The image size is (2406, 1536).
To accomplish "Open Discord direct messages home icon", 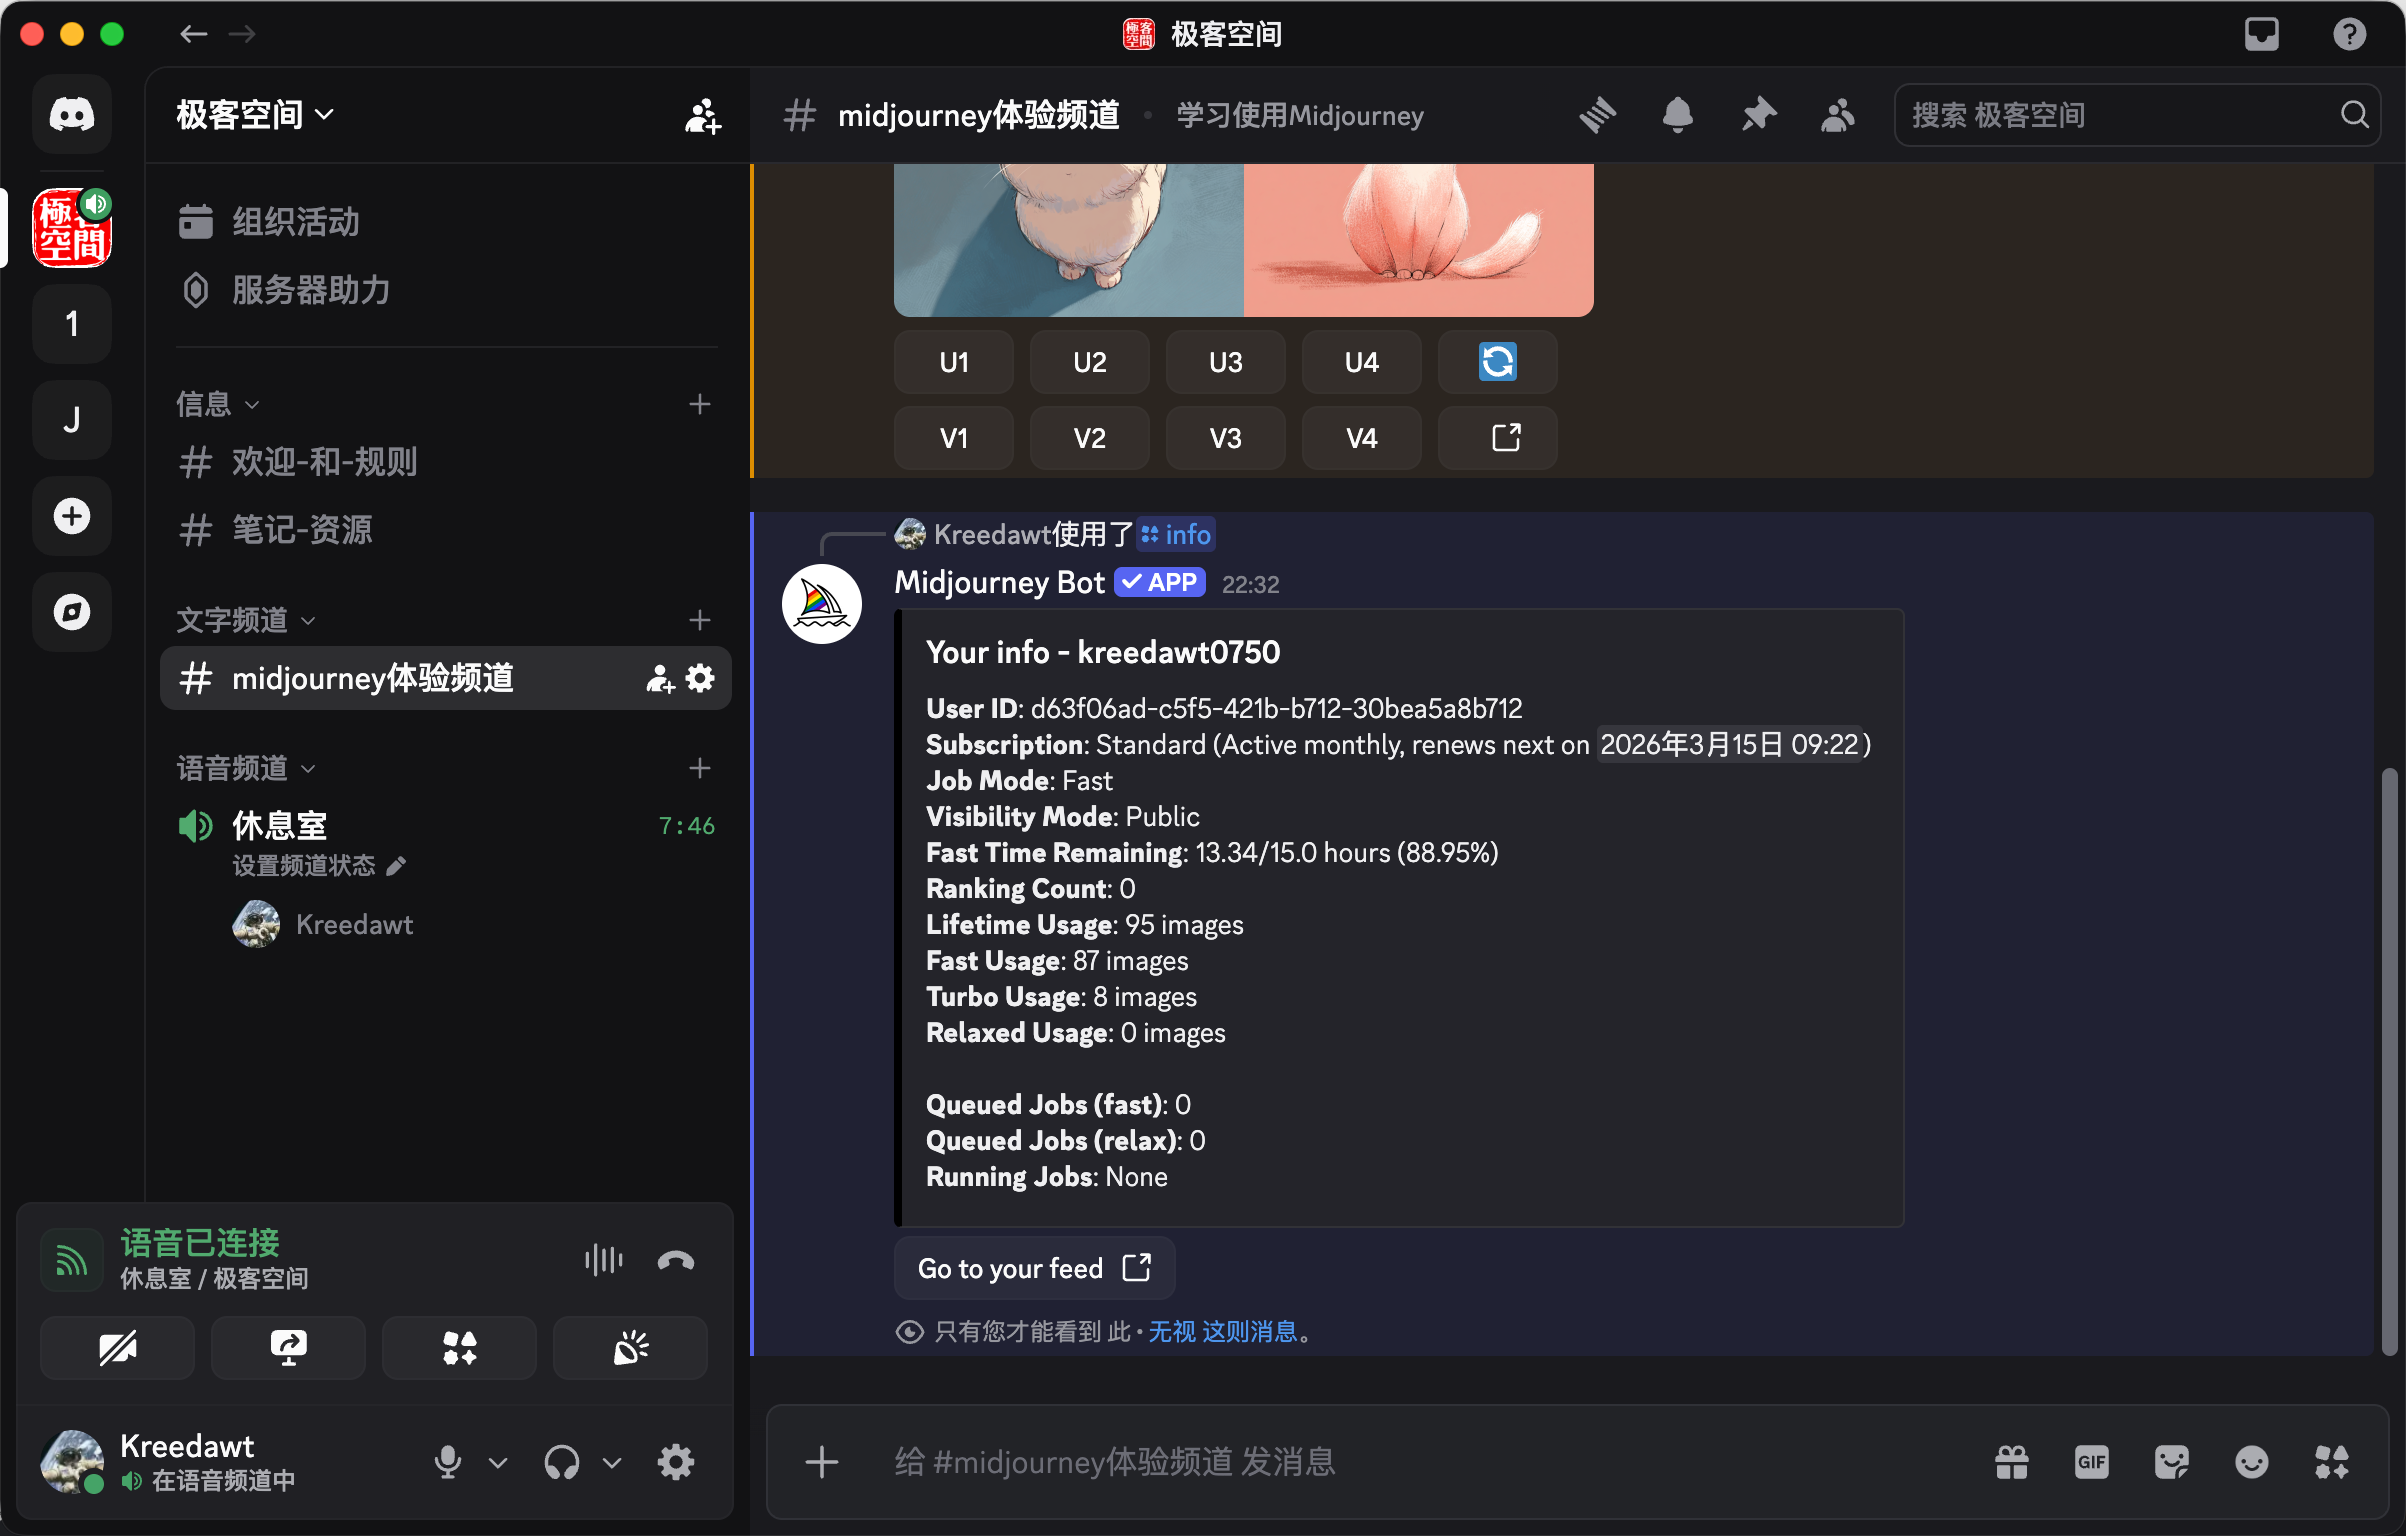I will tap(72, 115).
